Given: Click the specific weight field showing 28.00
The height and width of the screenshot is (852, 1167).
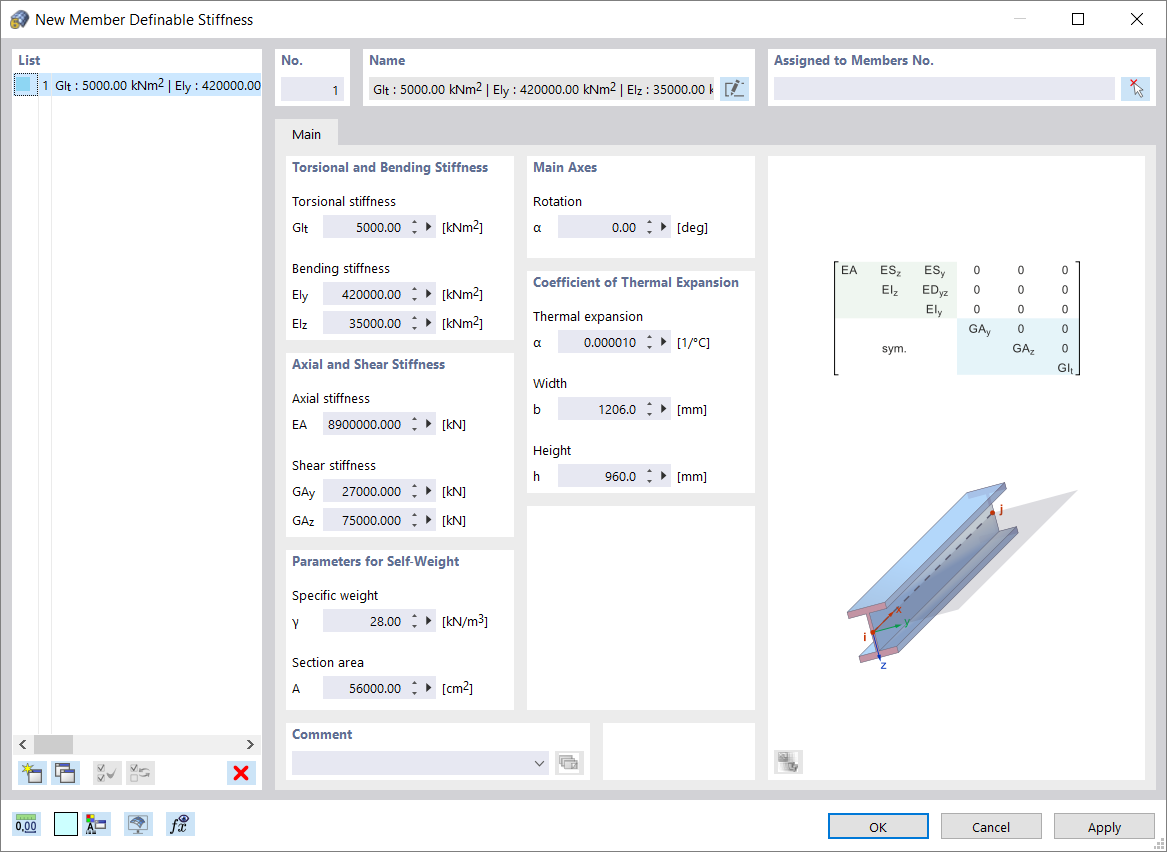Looking at the screenshot, I should (x=365, y=621).
